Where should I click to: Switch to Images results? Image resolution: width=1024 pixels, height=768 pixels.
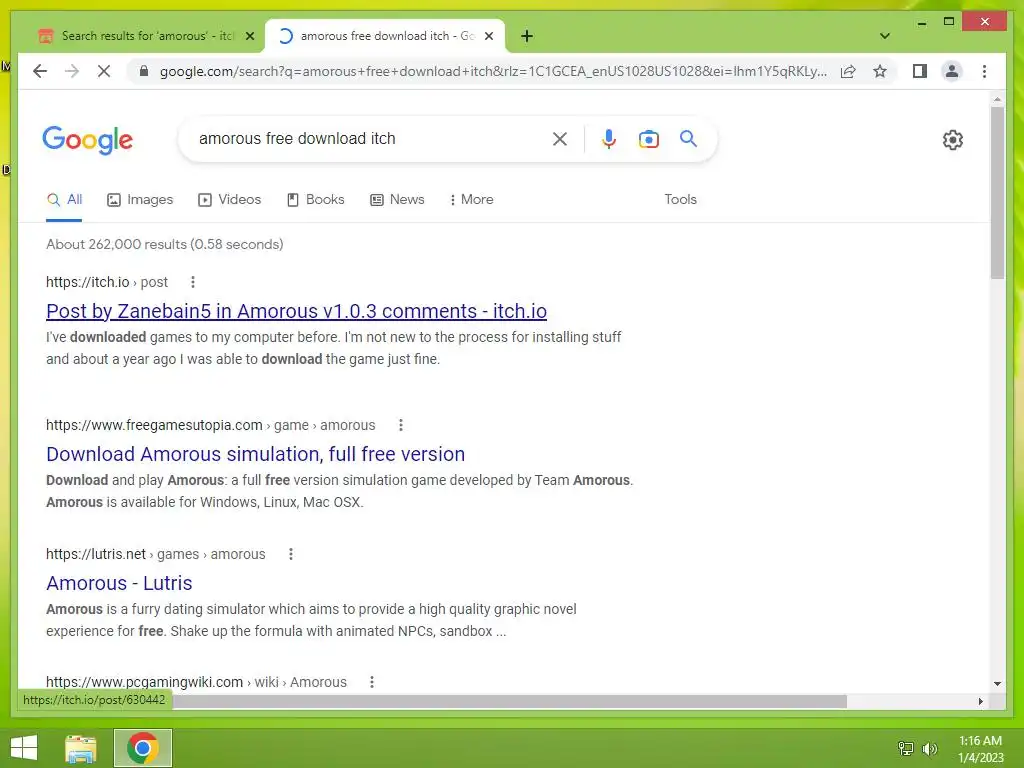click(140, 200)
